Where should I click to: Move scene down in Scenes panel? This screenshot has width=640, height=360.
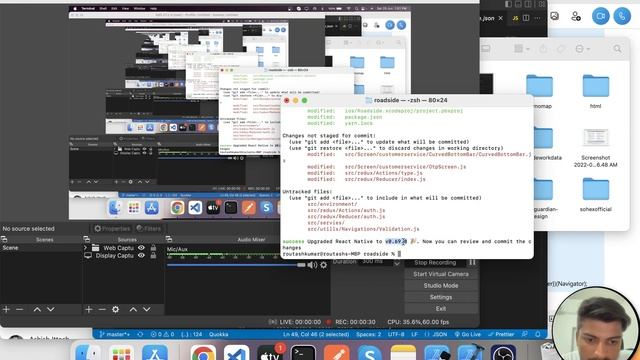(x=51, y=309)
